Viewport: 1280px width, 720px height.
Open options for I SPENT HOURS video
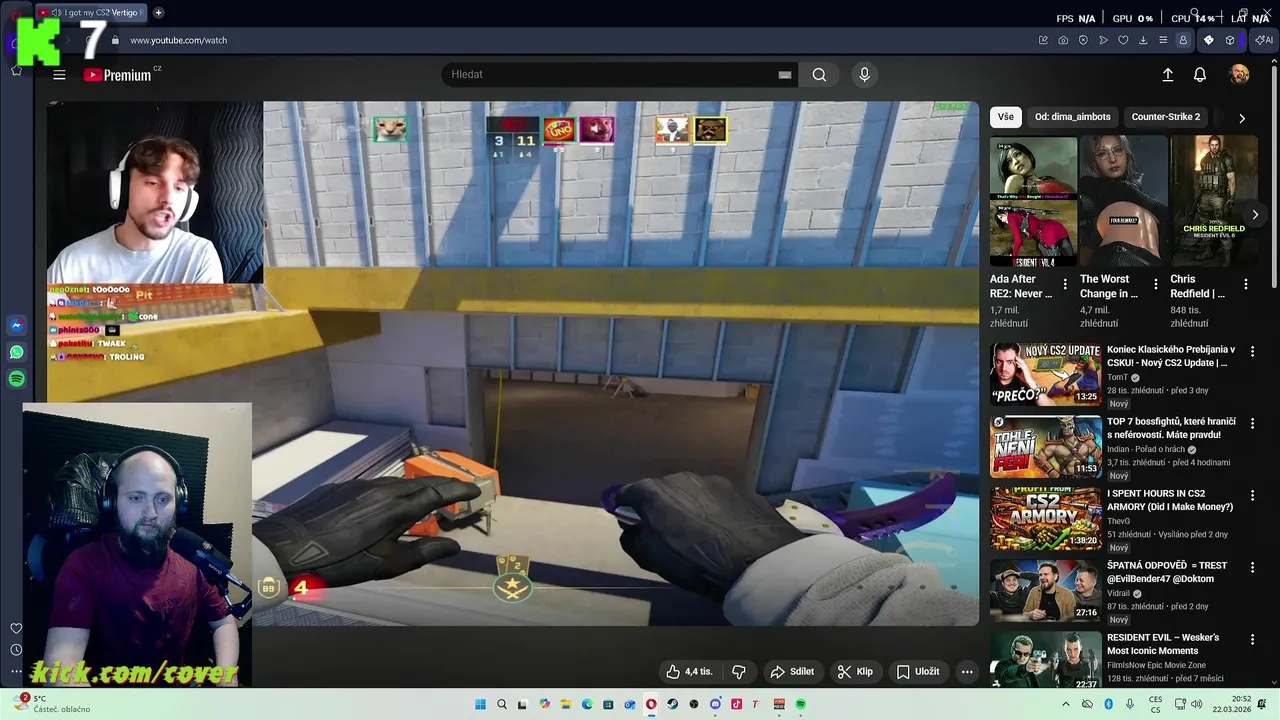[1252, 495]
